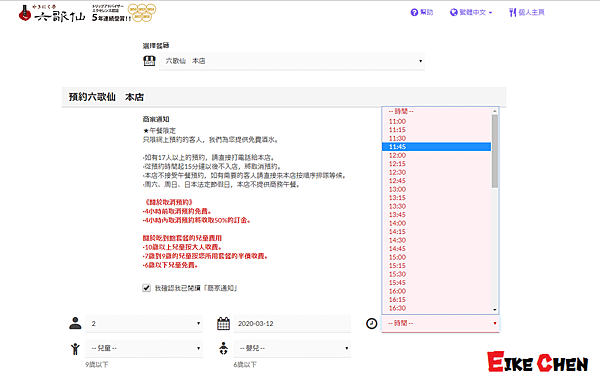The image size is (600, 383).
Task: Click the time list scroll up arrow
Action: (x=495, y=111)
